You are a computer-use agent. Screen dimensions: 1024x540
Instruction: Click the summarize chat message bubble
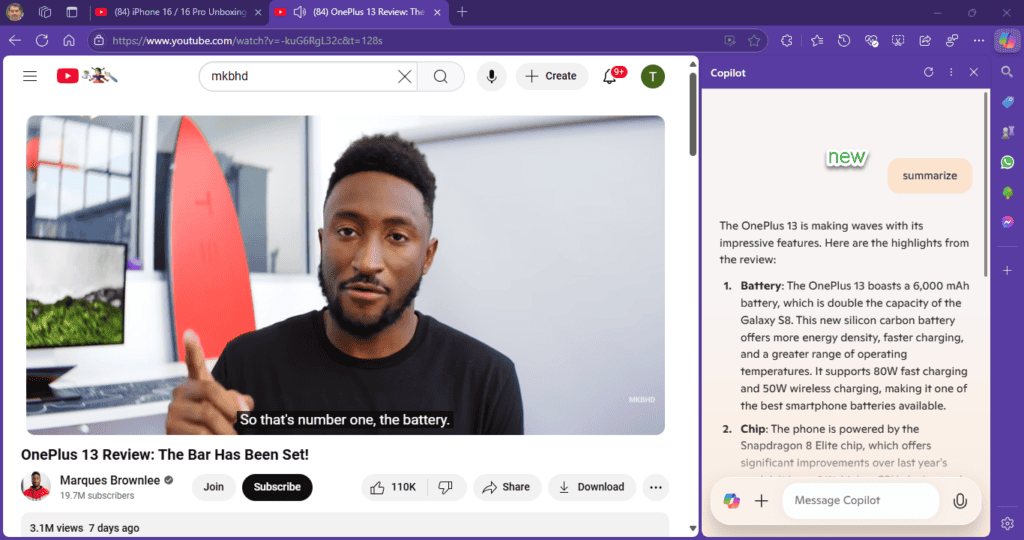point(929,176)
